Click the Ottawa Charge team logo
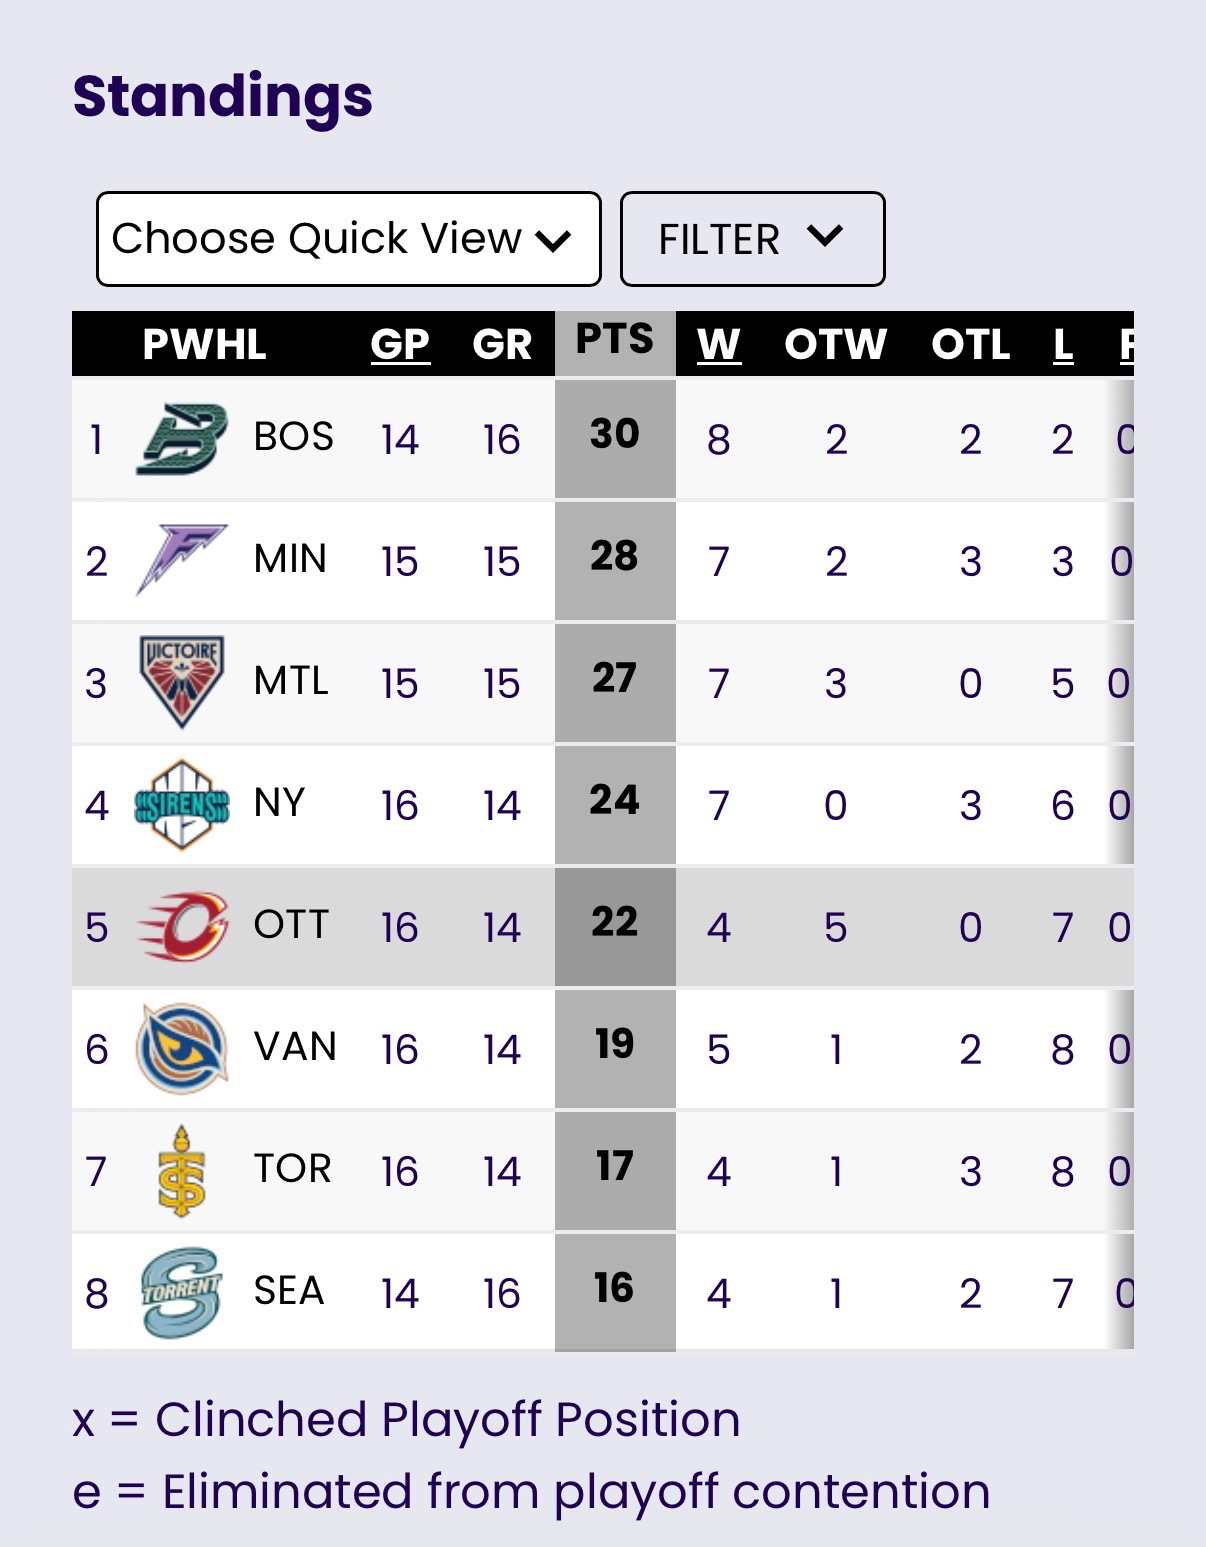Screen dimensions: 1206x1547 pos(183,927)
